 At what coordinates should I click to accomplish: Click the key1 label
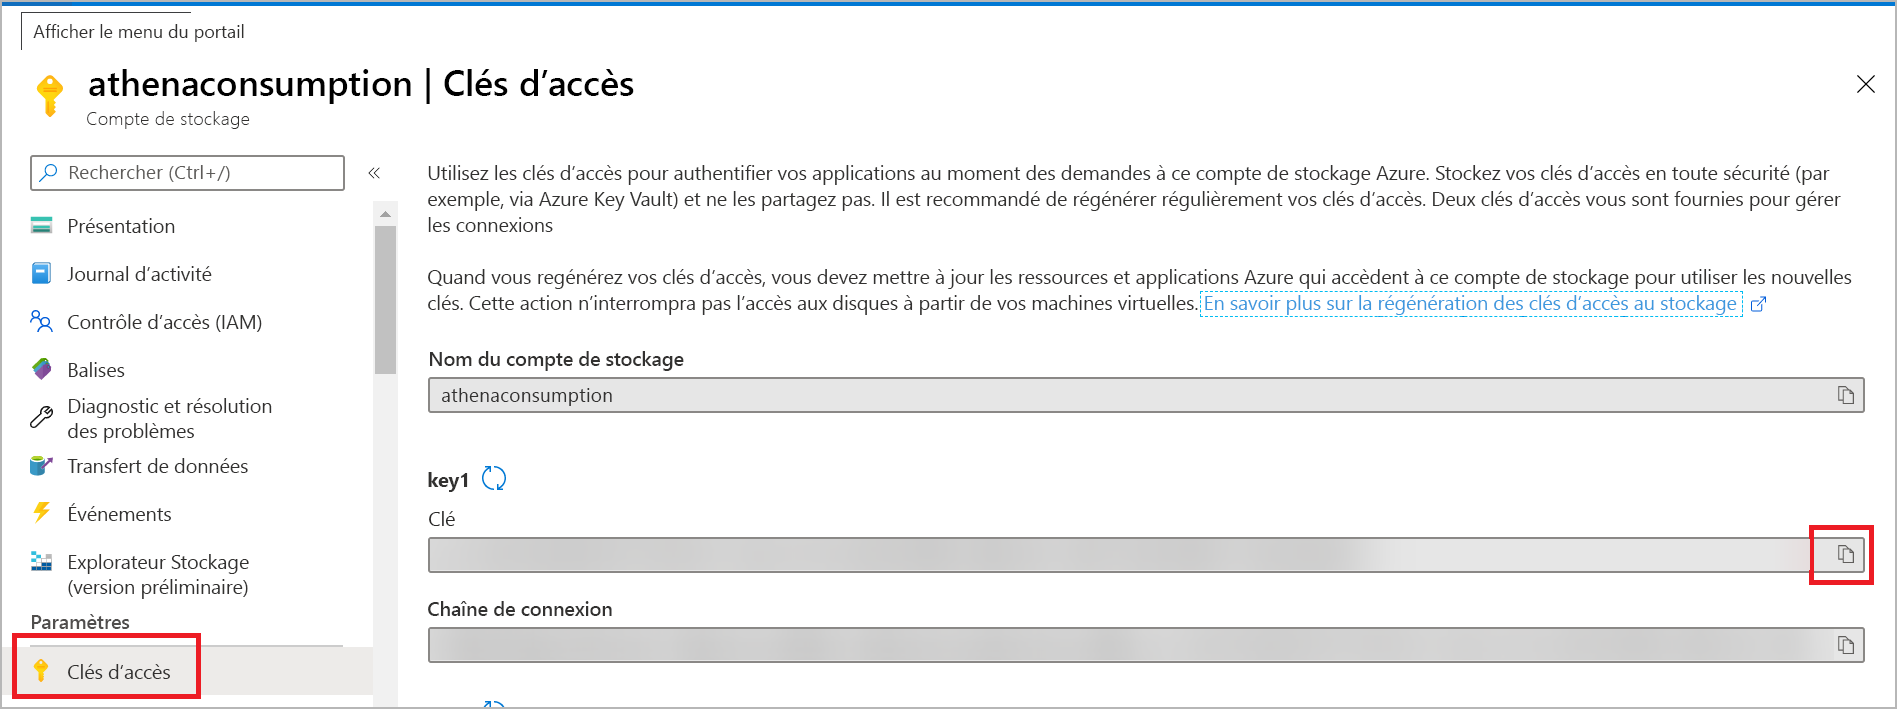click(448, 480)
